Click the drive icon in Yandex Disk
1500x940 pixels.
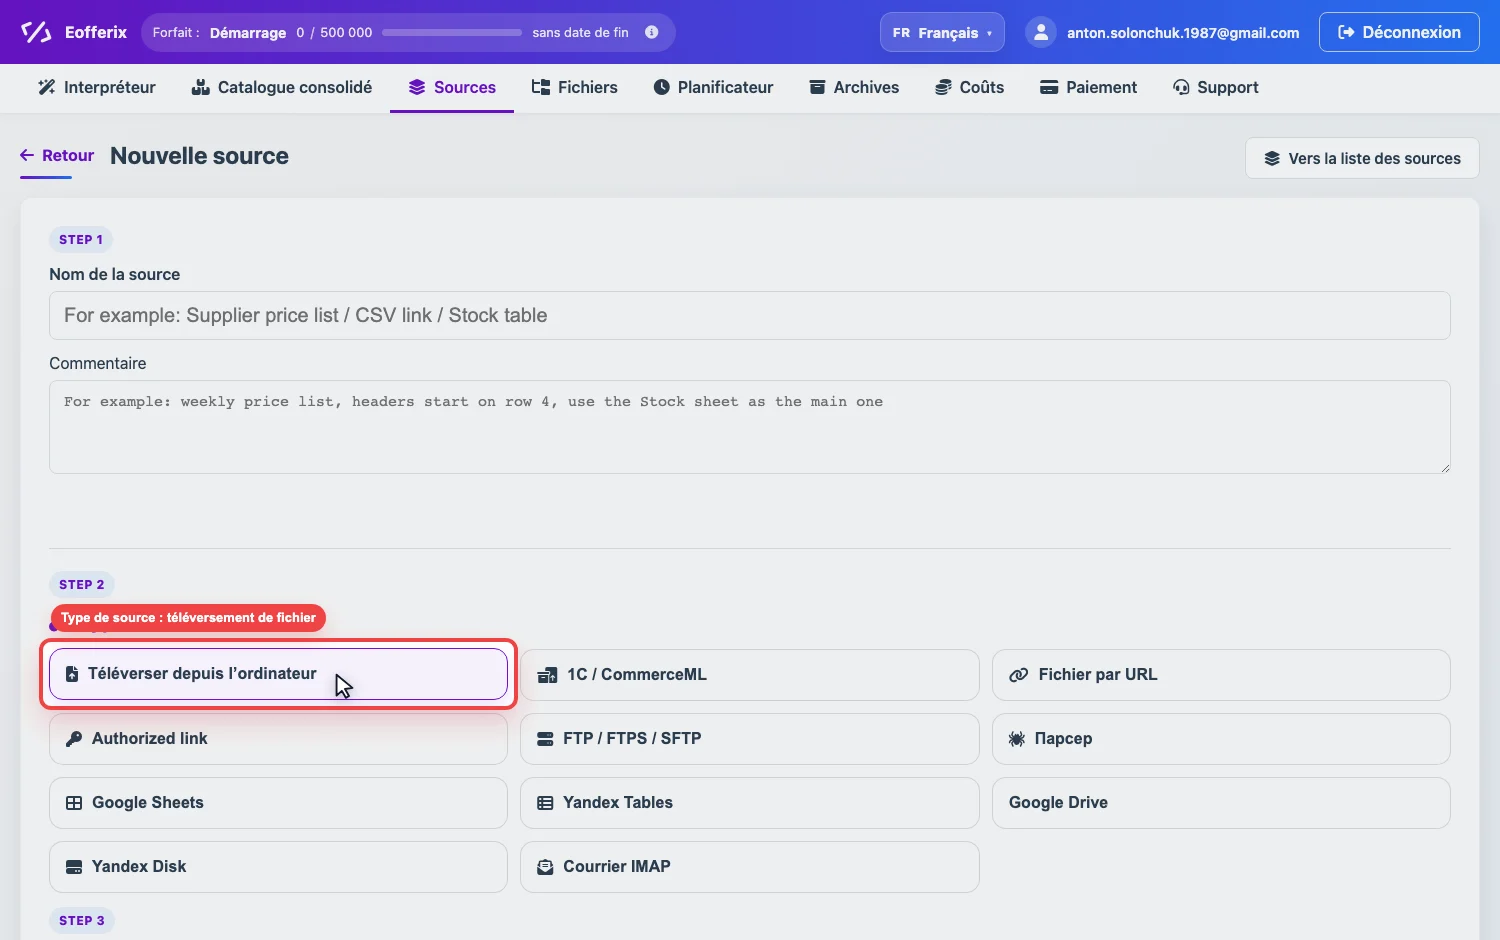[74, 867]
